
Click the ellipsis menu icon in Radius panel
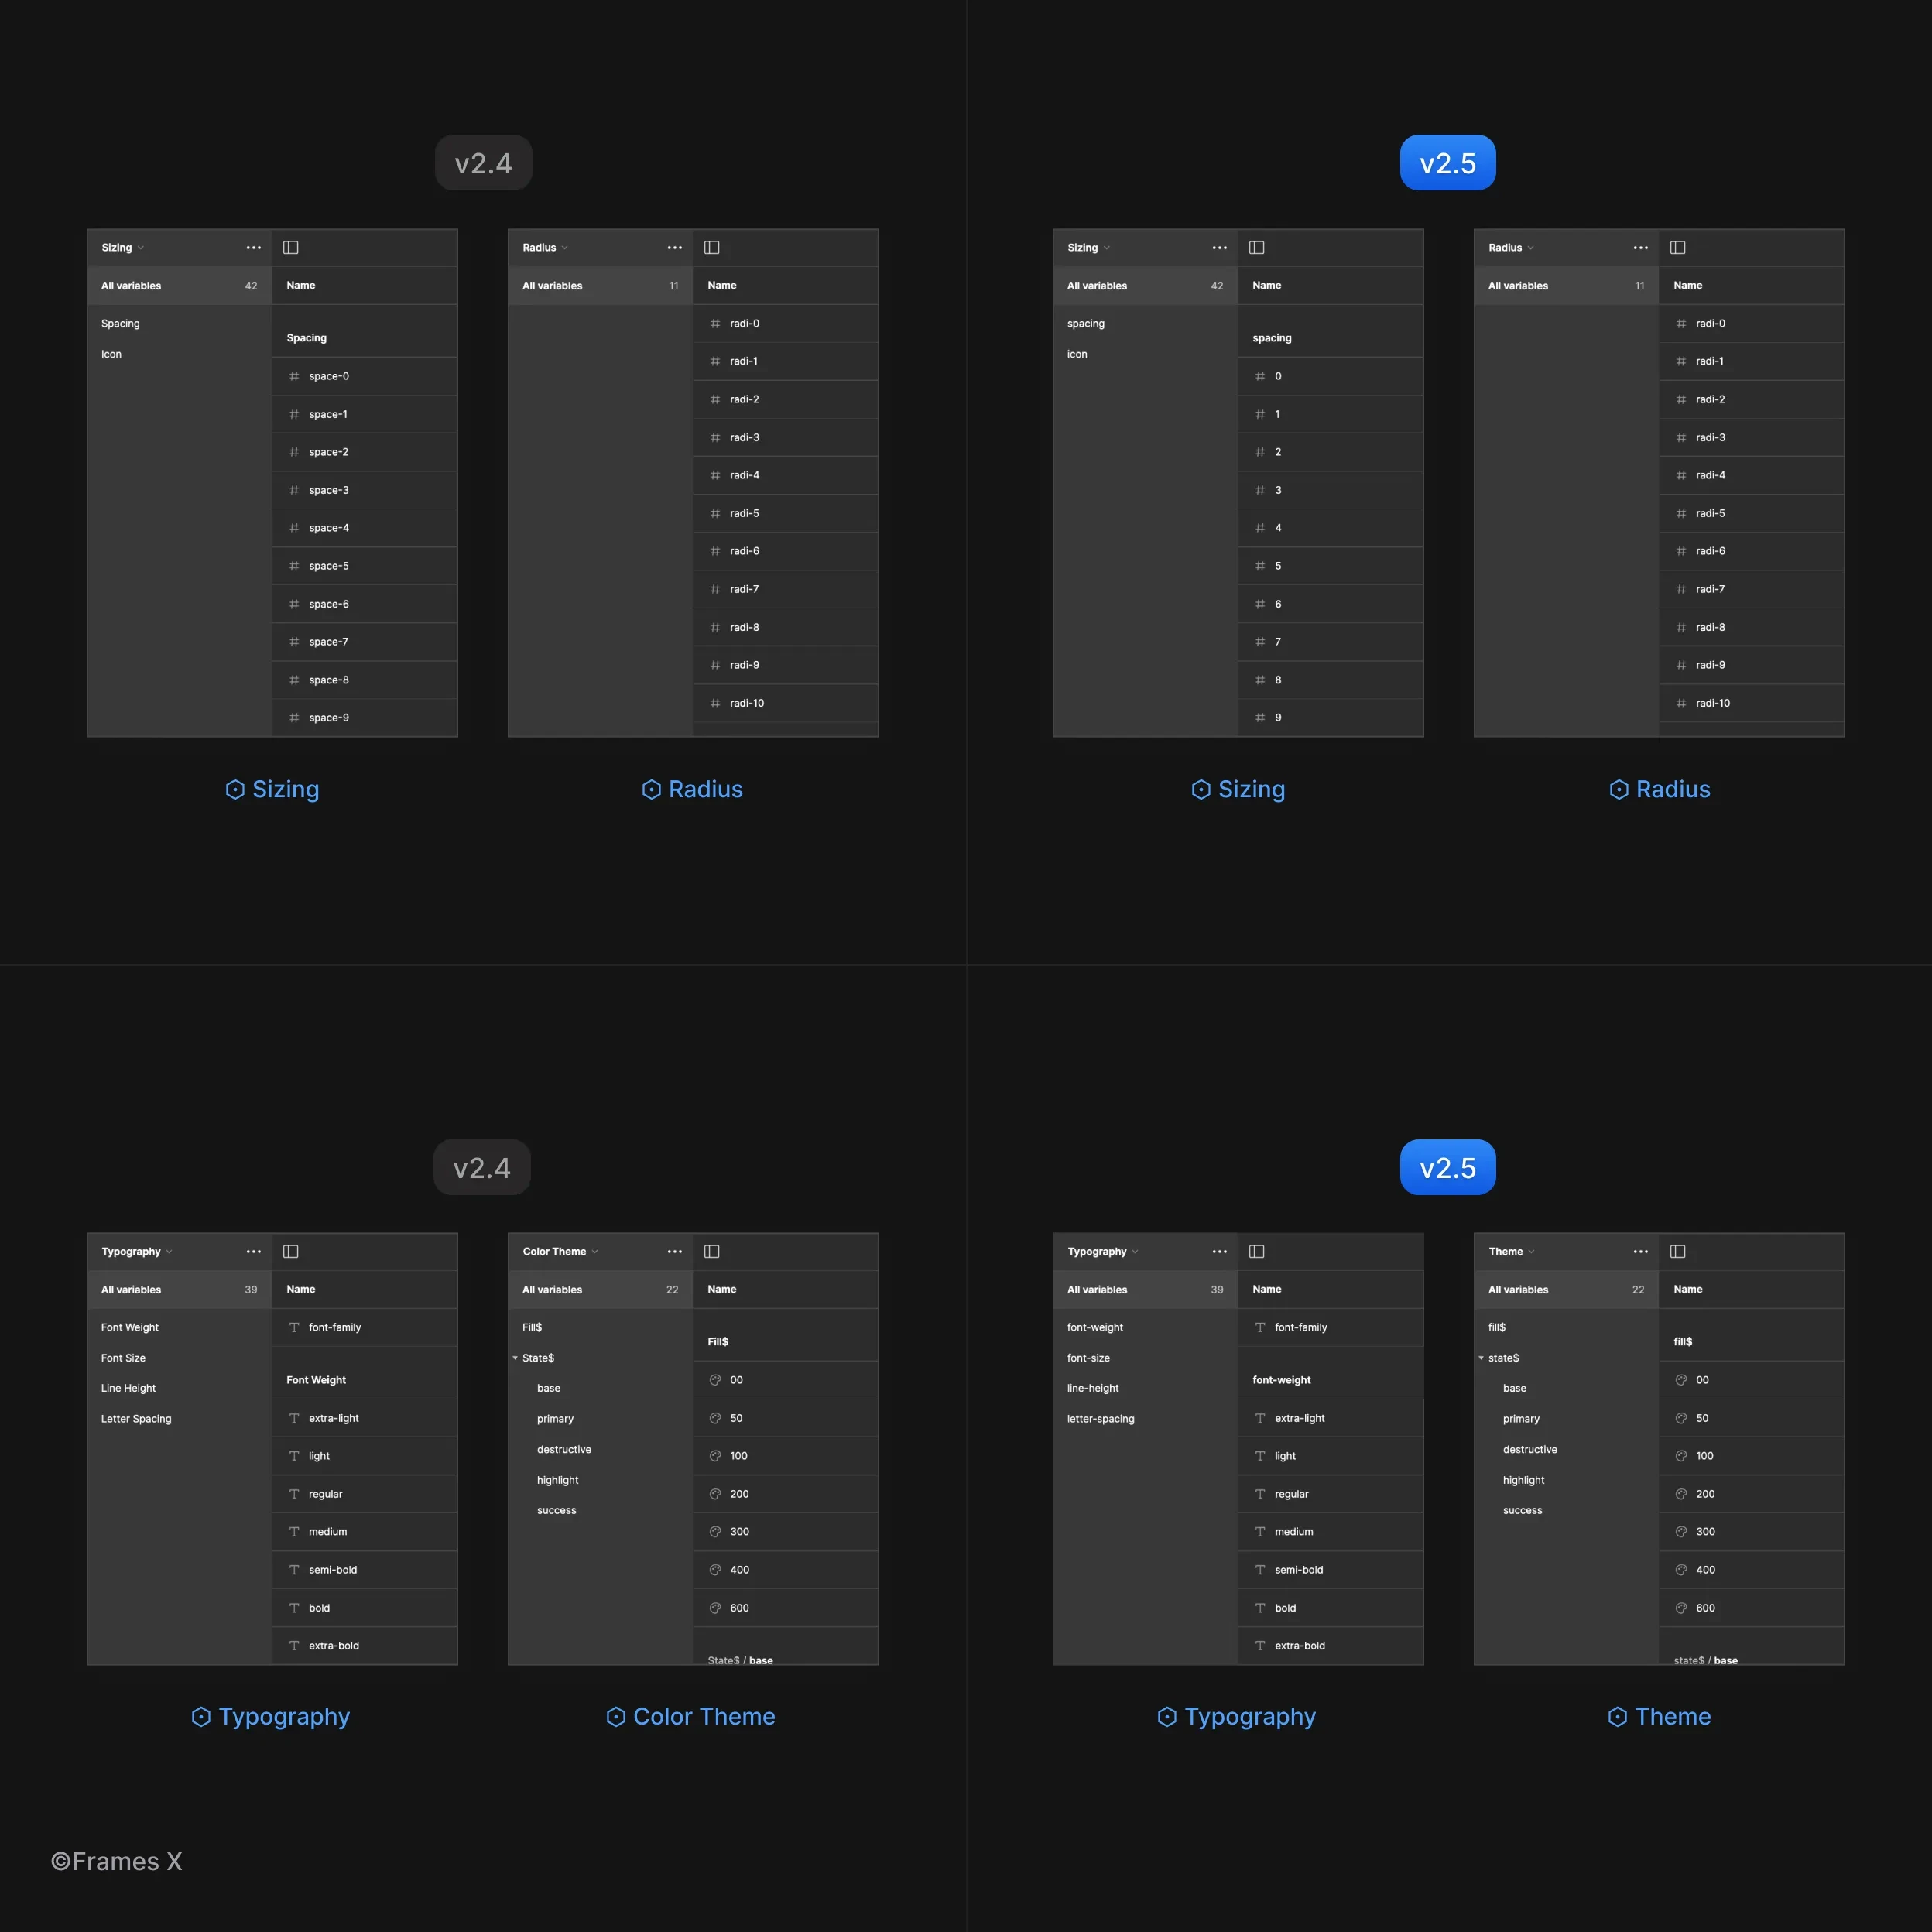(674, 248)
